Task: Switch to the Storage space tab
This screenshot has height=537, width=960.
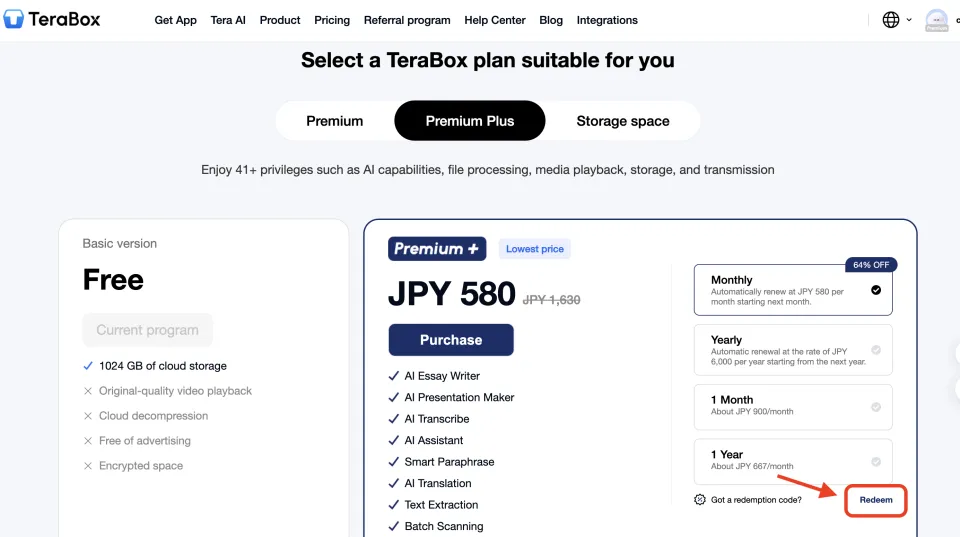Action: pyautogui.click(x=622, y=121)
